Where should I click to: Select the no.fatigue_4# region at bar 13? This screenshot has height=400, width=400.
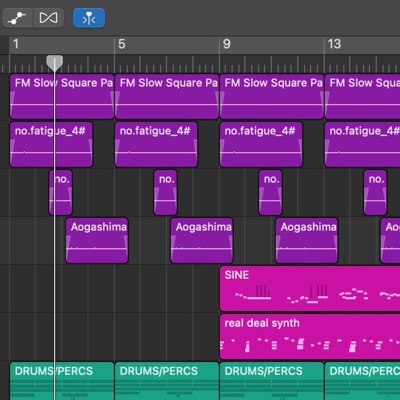[363, 145]
